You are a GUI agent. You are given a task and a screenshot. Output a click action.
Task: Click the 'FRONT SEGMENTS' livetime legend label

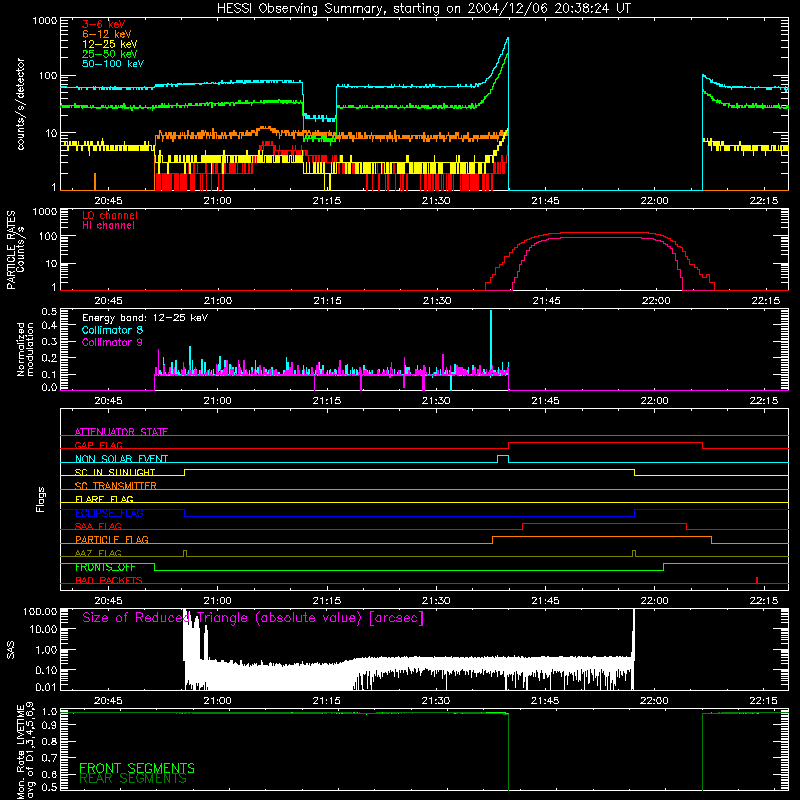(137, 768)
